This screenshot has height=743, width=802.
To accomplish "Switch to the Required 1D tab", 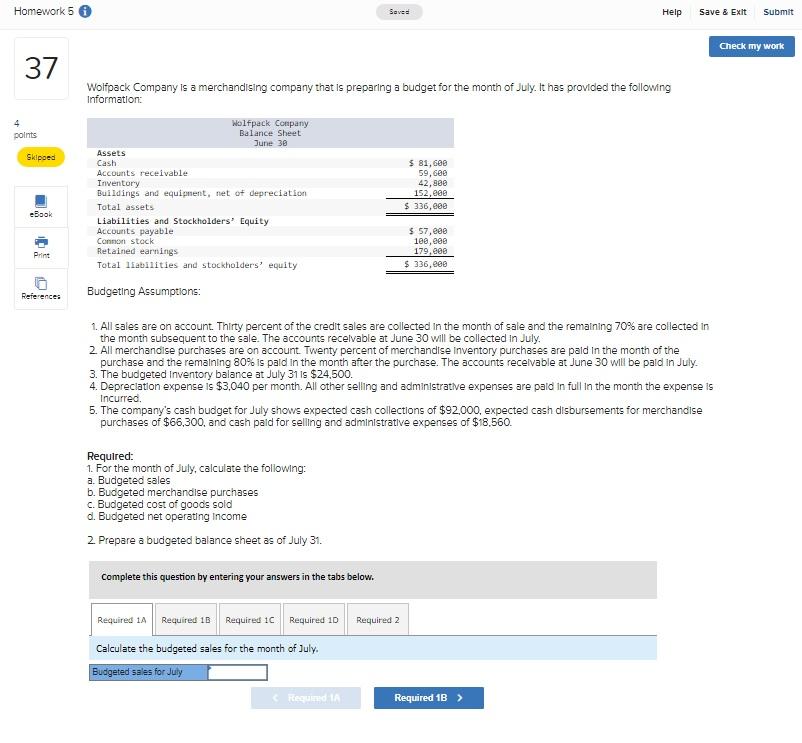I will 314,620.
